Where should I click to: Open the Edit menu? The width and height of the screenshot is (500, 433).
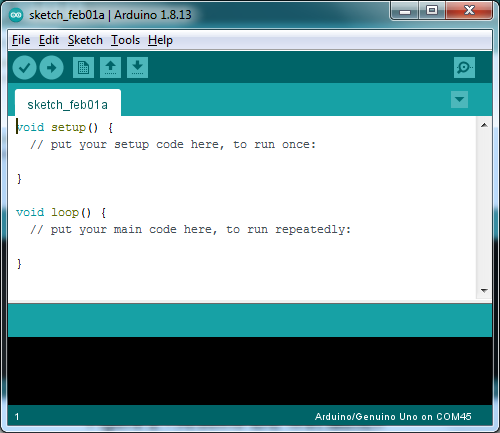(49, 40)
